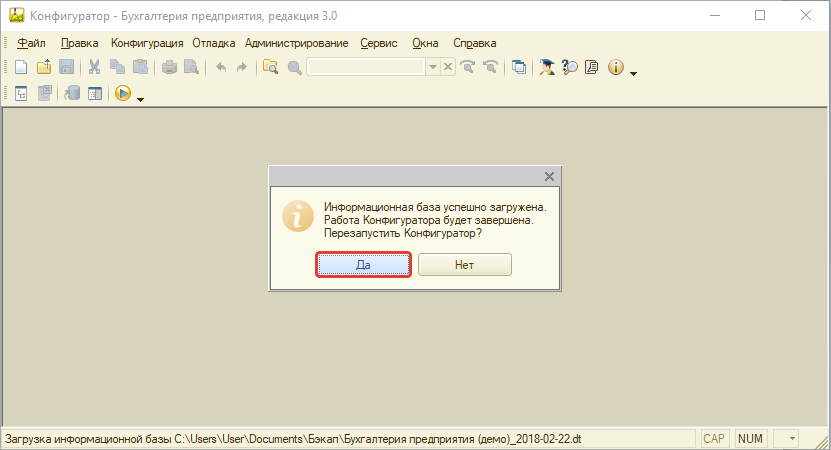Click the Paste clipboard icon
Viewport: 831px width, 450px height.
tap(140, 67)
